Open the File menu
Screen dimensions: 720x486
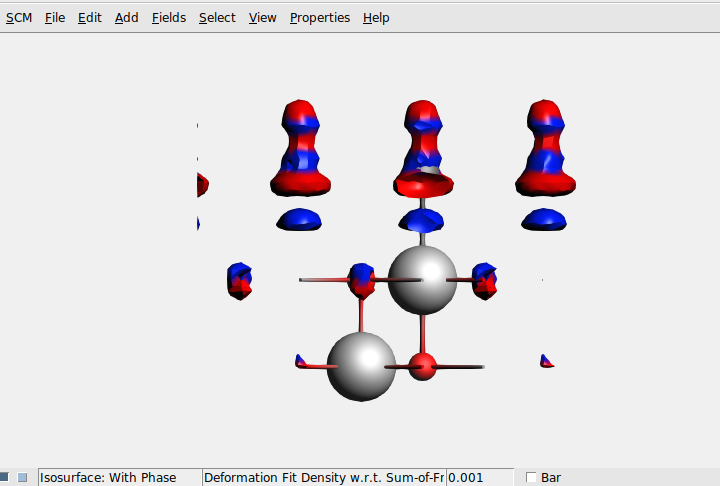pyautogui.click(x=54, y=18)
